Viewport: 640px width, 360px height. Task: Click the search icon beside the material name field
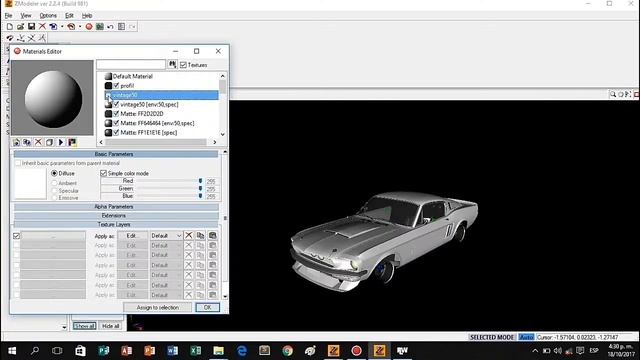pyautogui.click(x=173, y=64)
